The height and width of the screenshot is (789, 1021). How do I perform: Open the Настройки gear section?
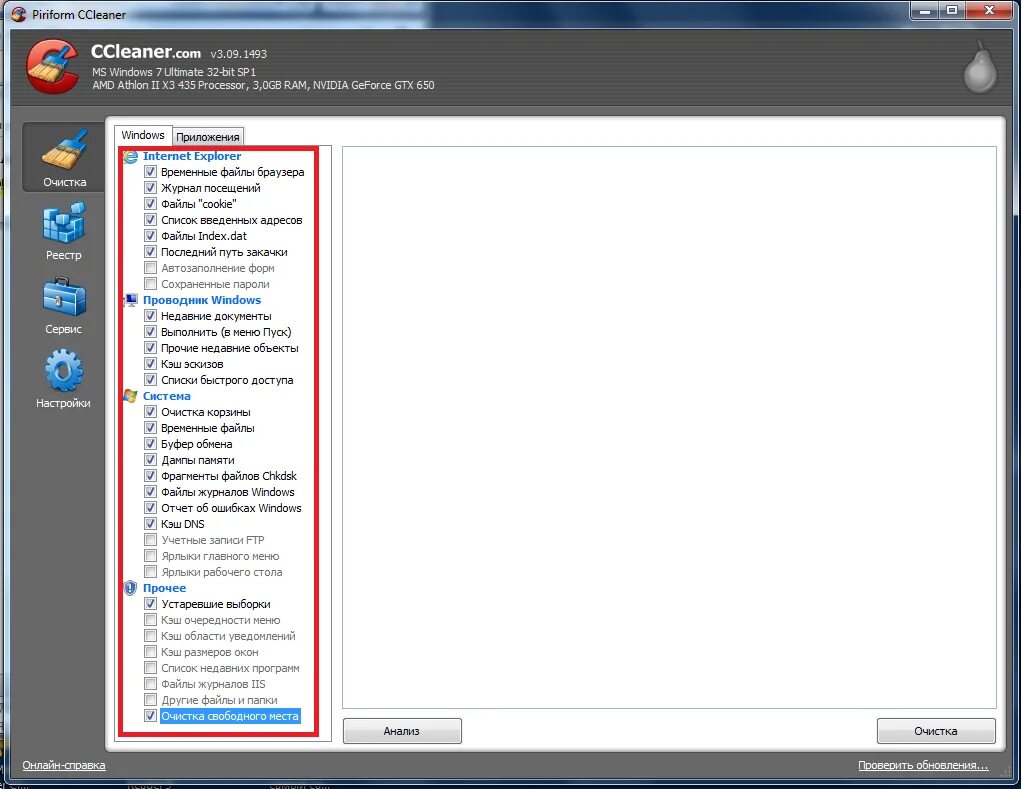pos(64,380)
